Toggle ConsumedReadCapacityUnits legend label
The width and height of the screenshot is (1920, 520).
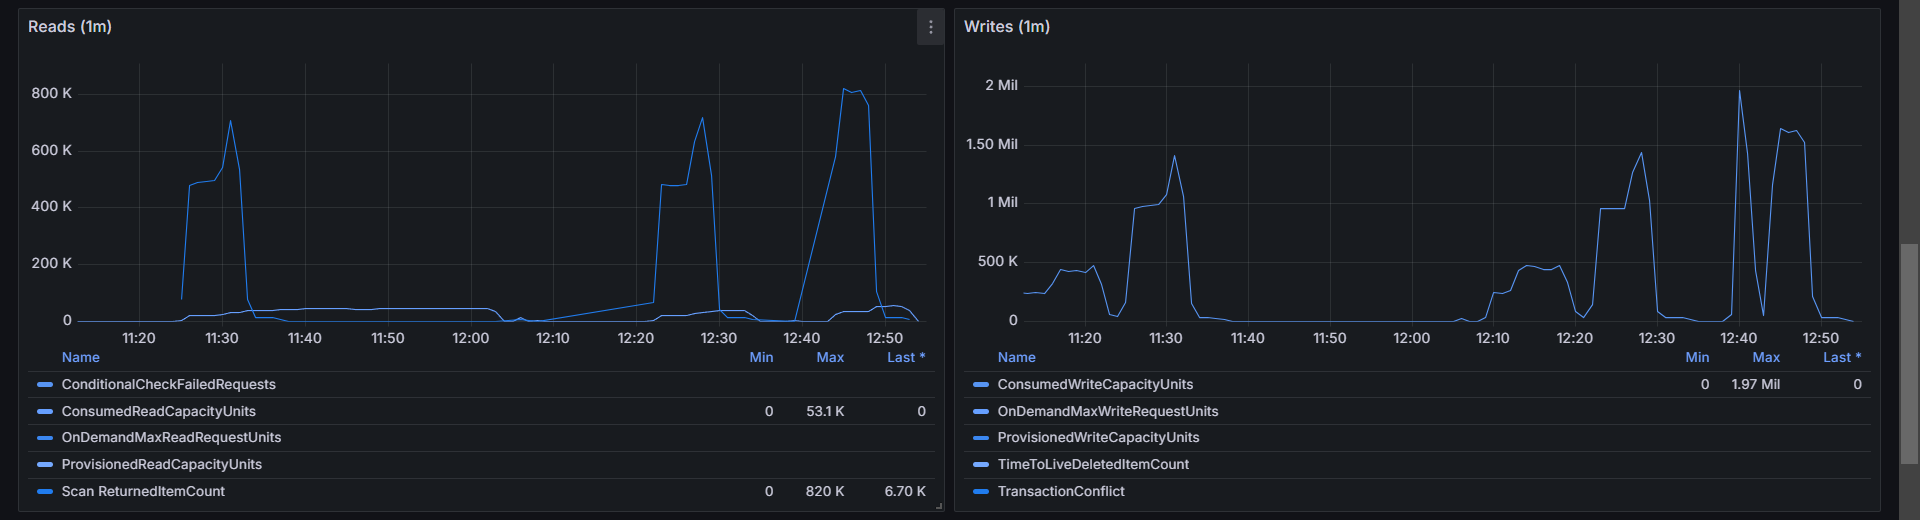click(x=158, y=411)
